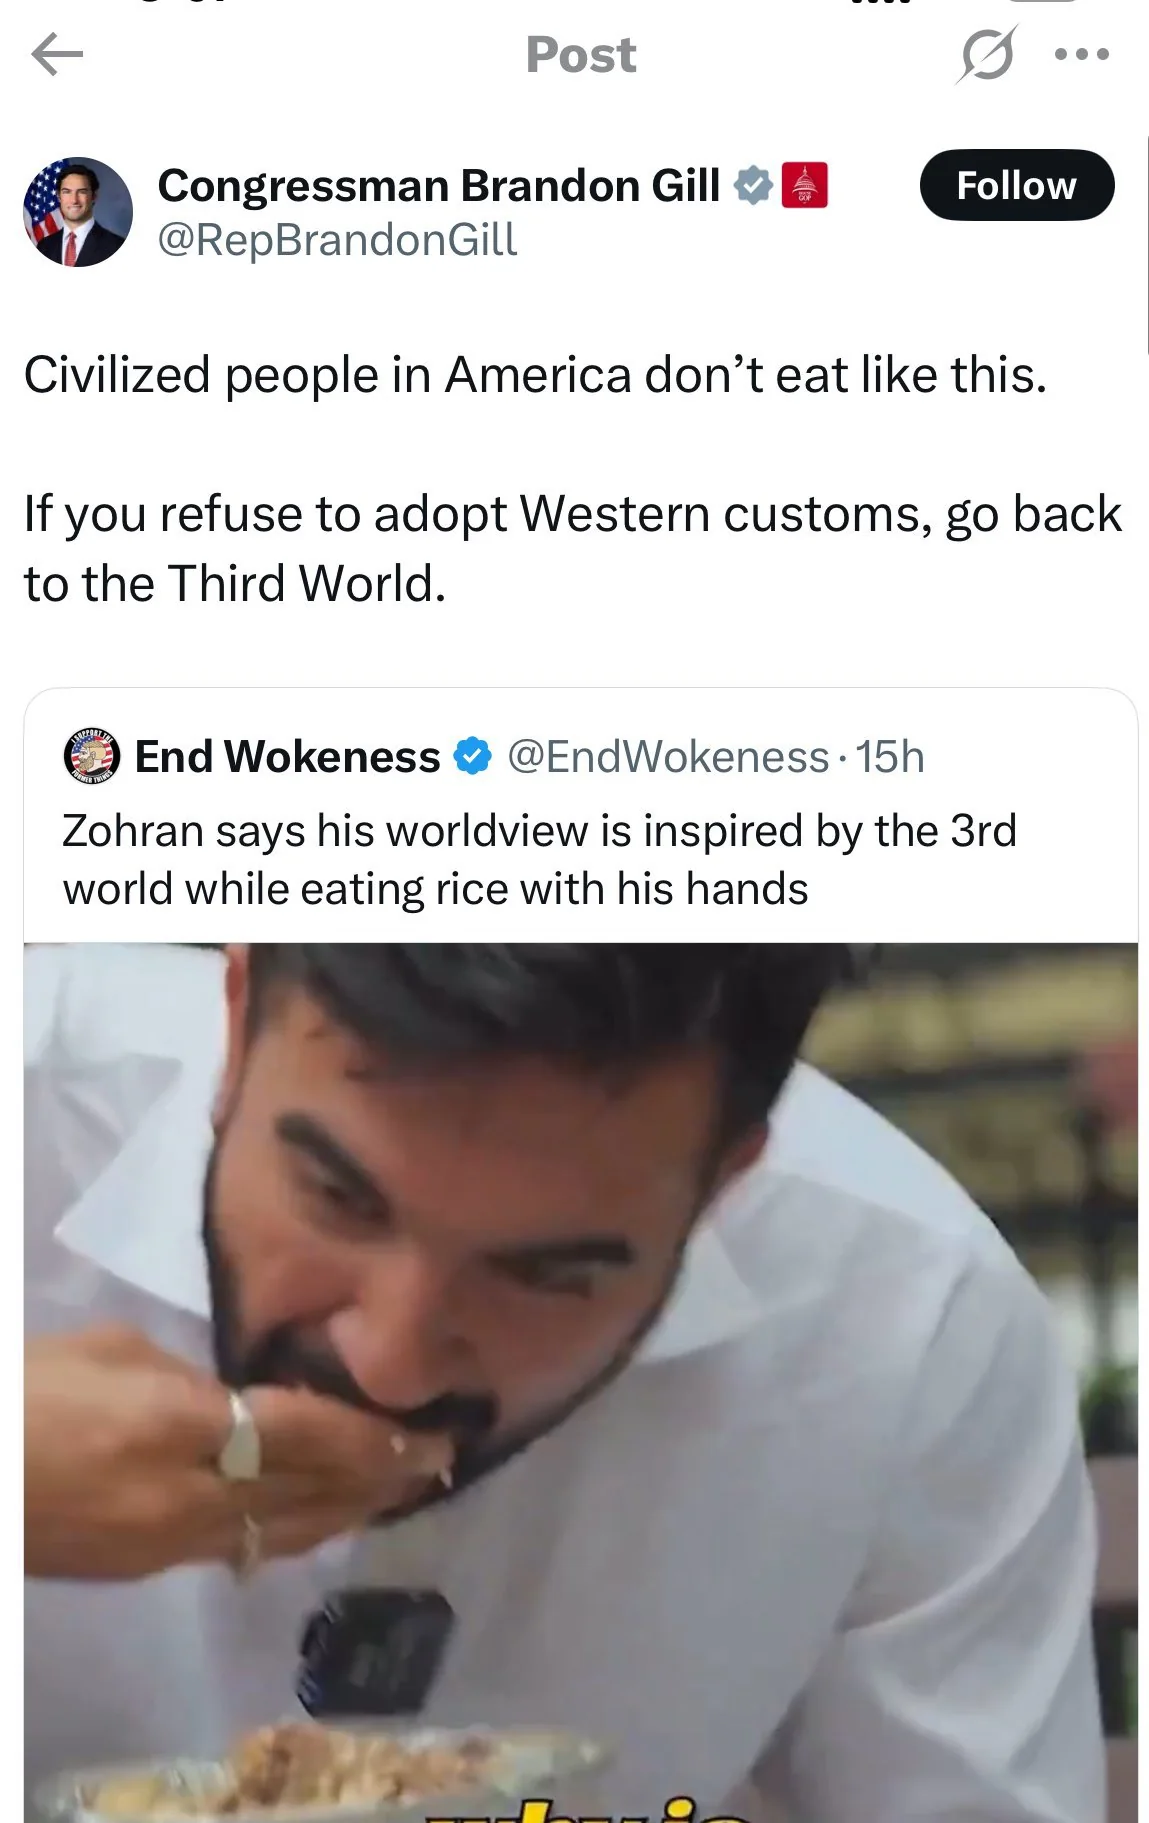Open the @EndWokeness handle
Image resolution: width=1149 pixels, height=1823 pixels.
point(668,757)
